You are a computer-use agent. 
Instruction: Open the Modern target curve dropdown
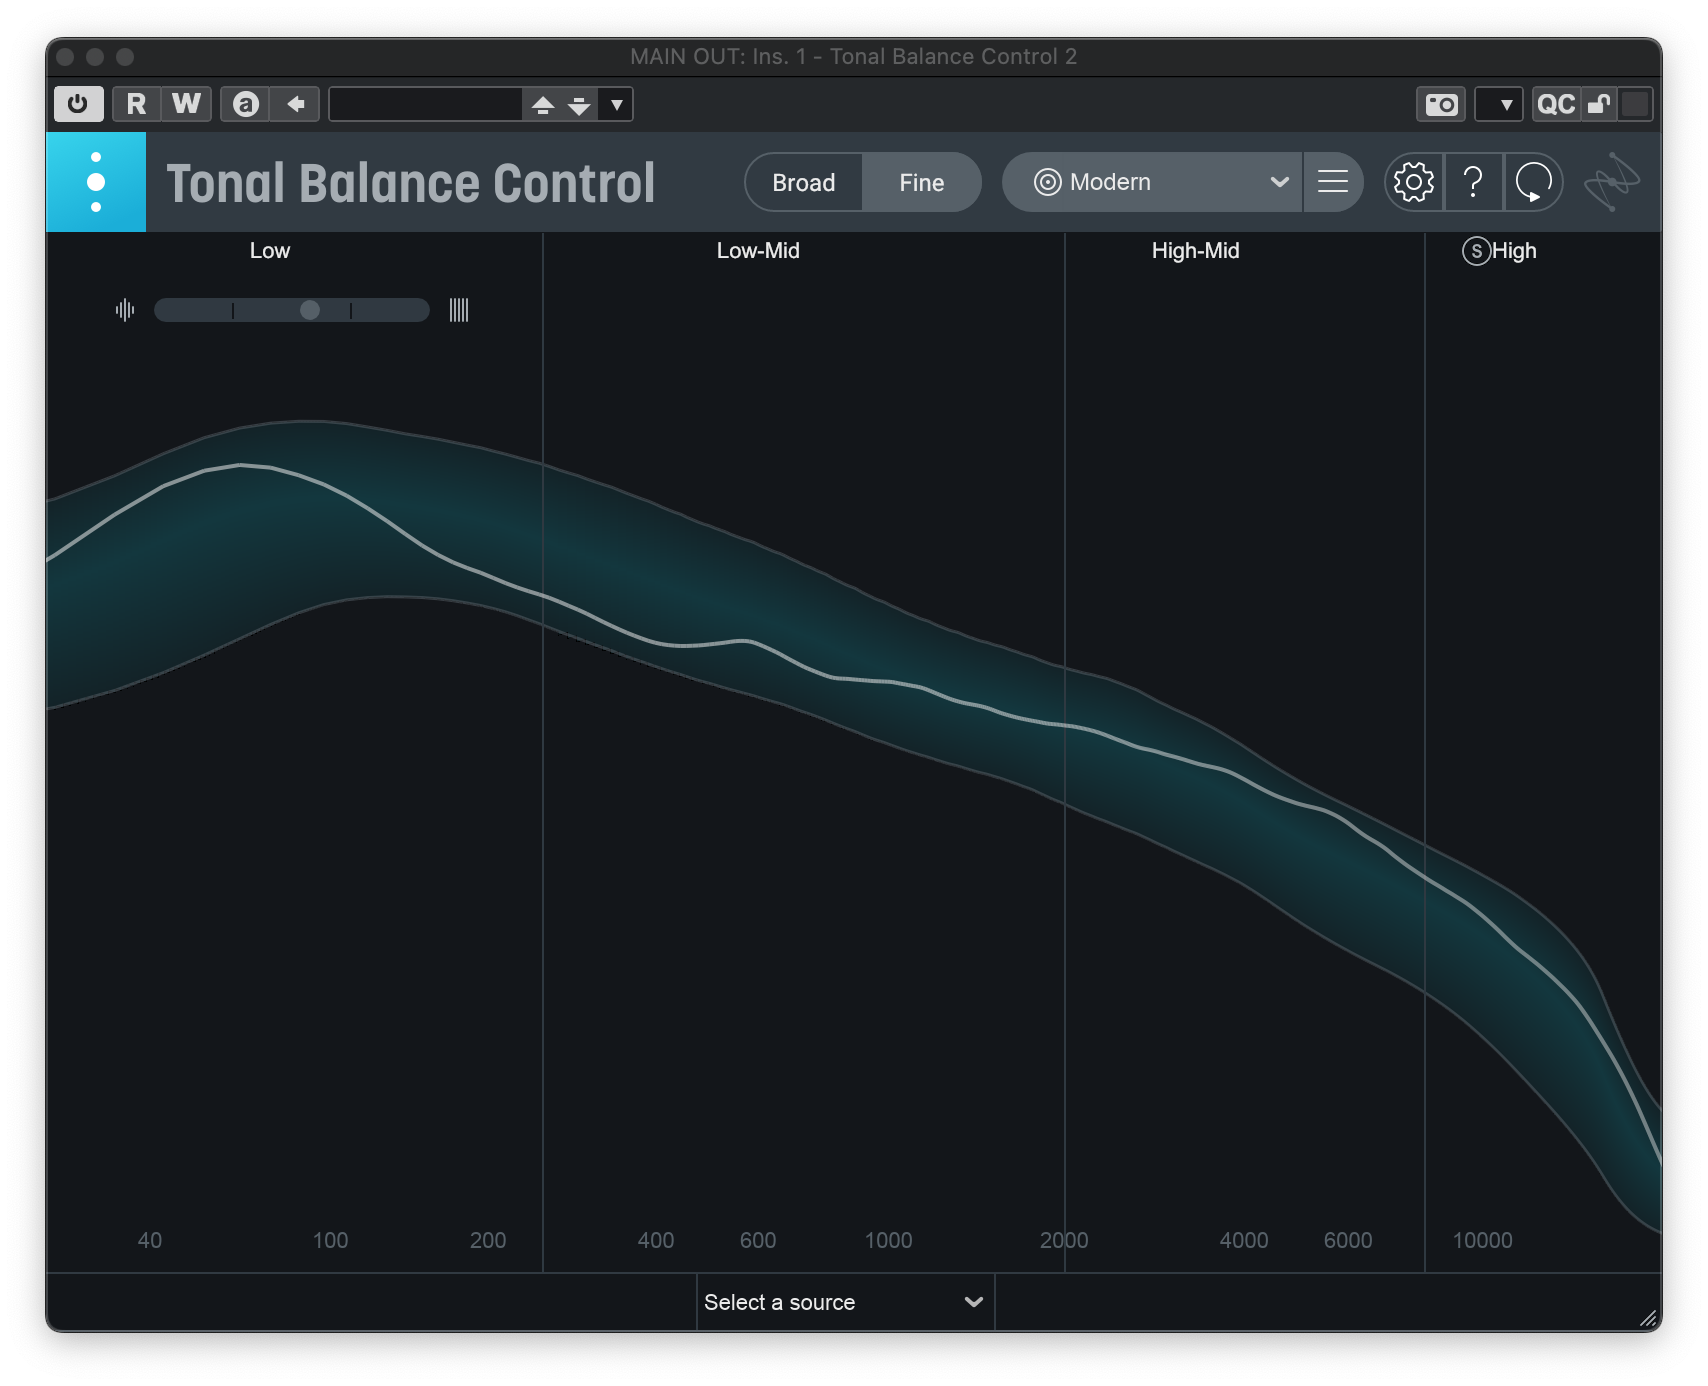[x=1152, y=182]
